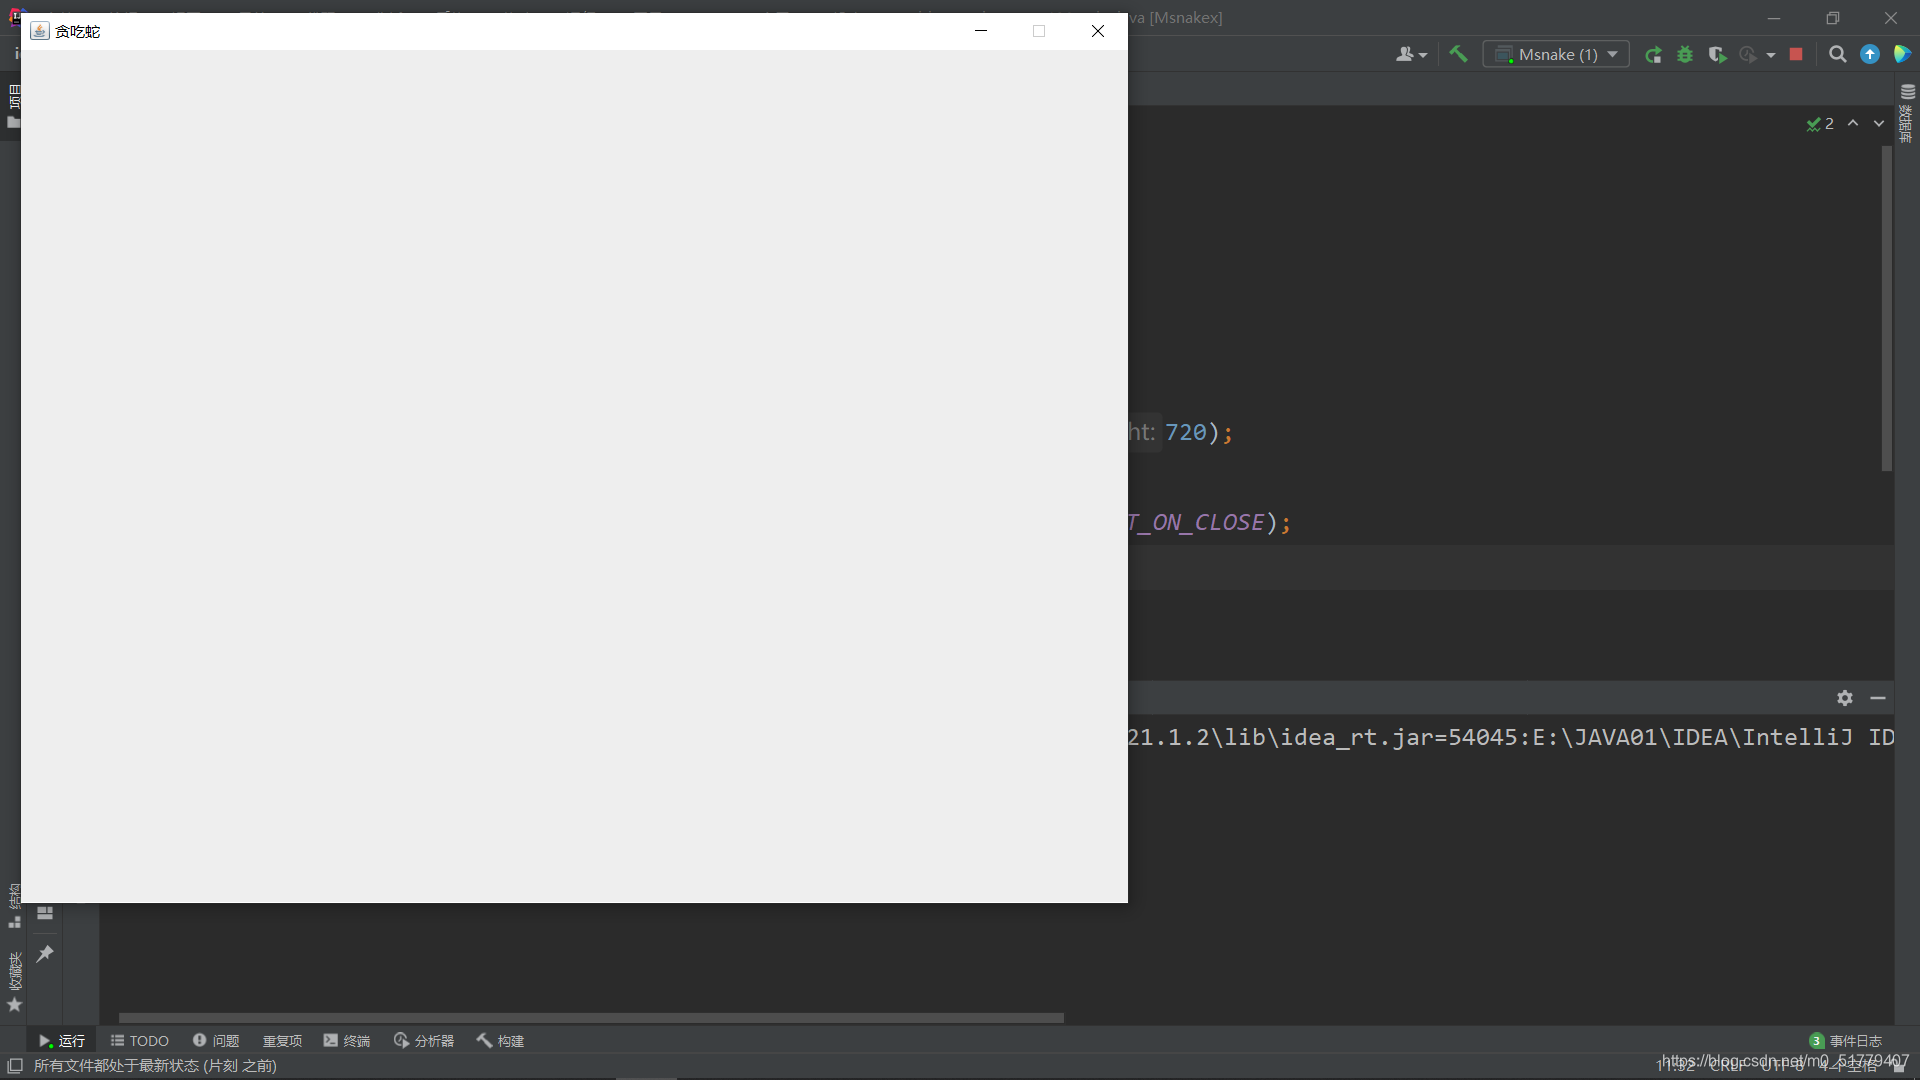Click the multicolor plugin icon at toolbar end

click(1902, 55)
